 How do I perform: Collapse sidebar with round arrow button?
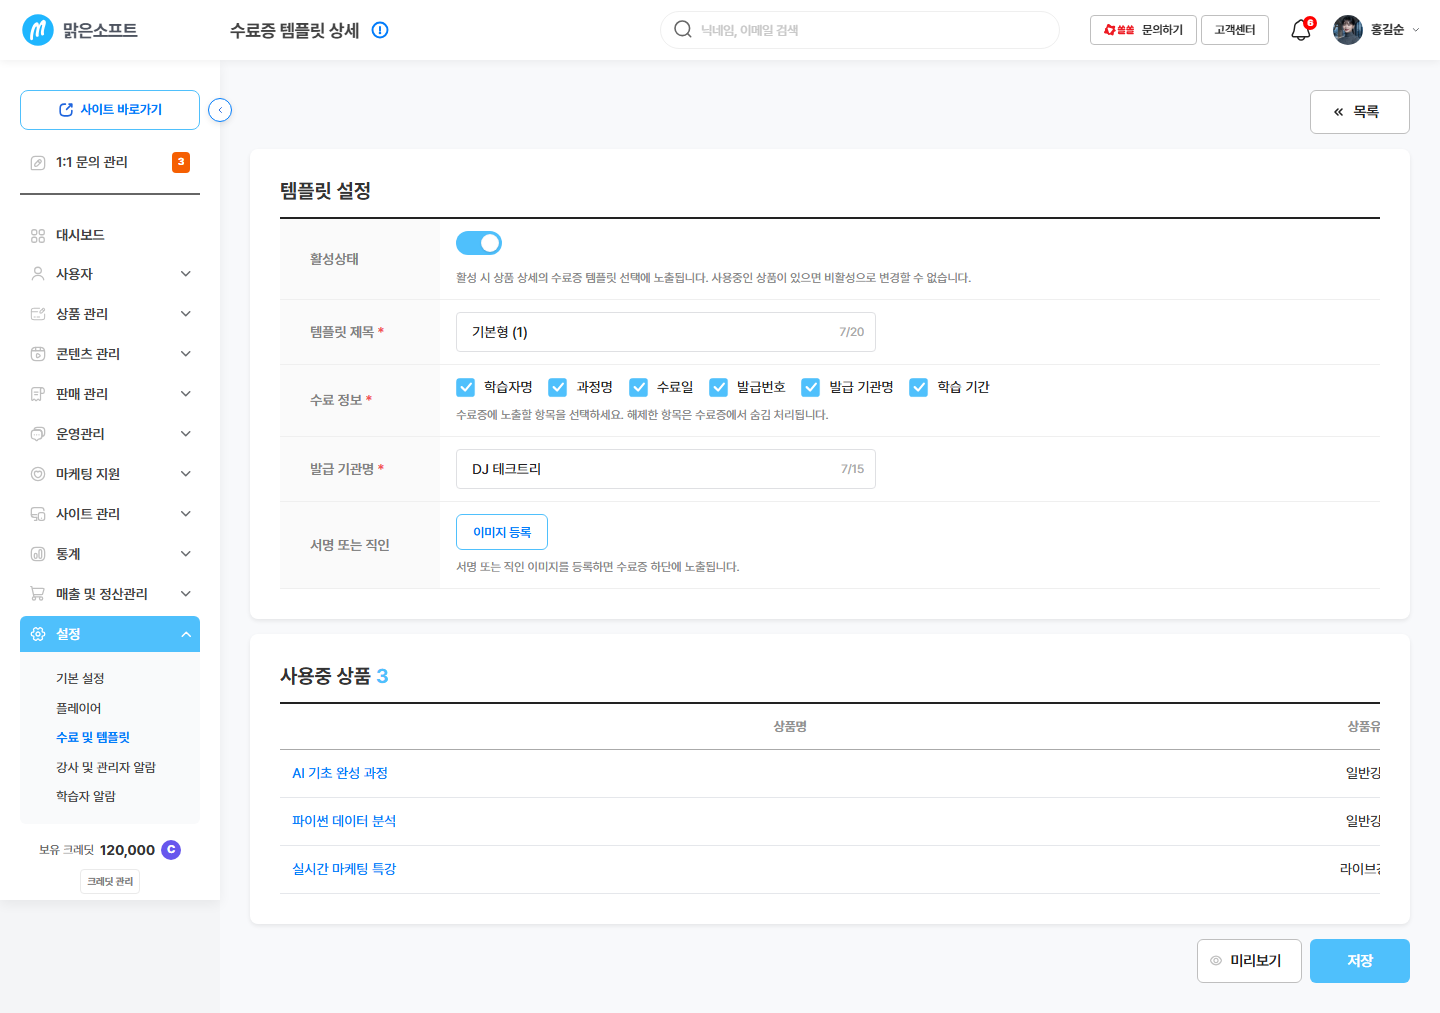(x=220, y=110)
